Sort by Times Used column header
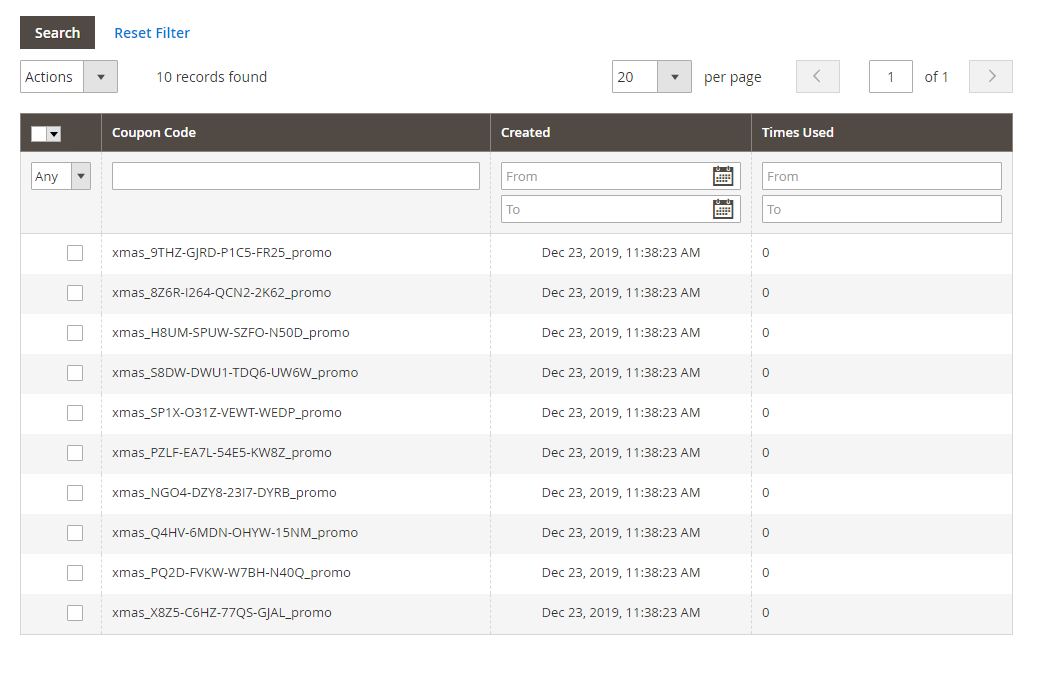This screenshot has width=1039, height=684. click(798, 133)
